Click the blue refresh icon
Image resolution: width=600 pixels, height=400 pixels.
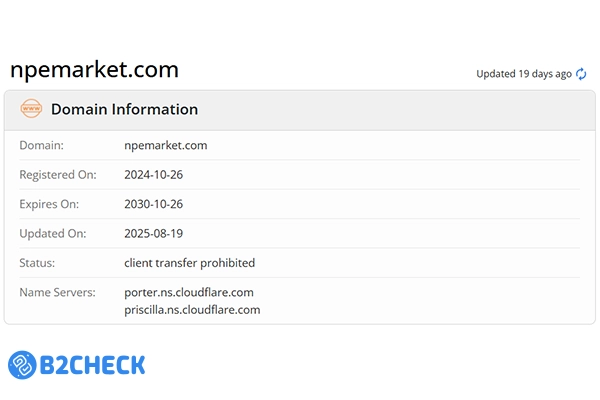click(x=582, y=74)
